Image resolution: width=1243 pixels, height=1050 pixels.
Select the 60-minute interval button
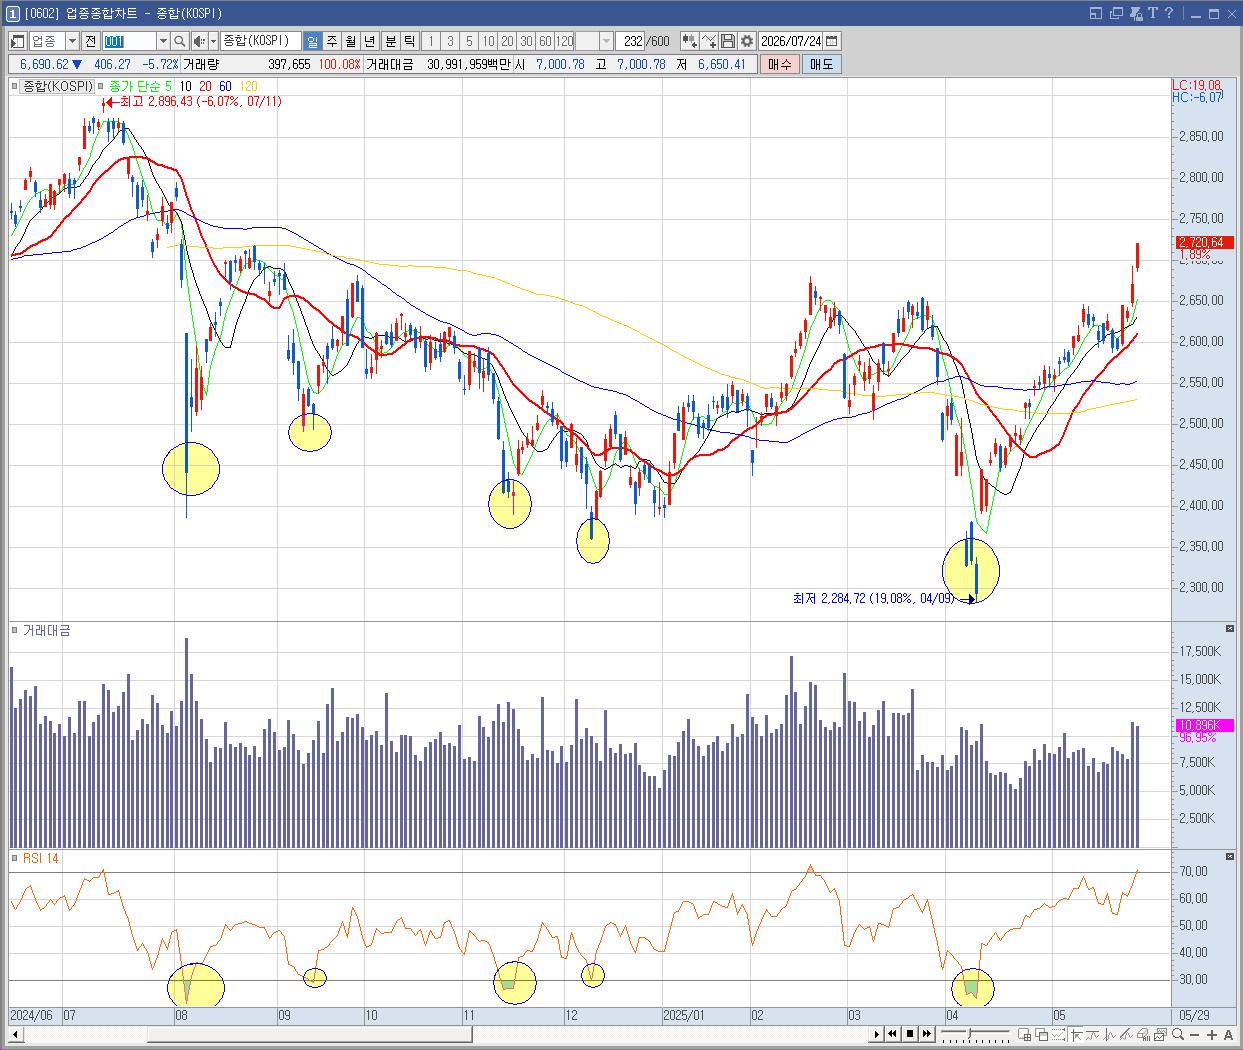pyautogui.click(x=545, y=41)
